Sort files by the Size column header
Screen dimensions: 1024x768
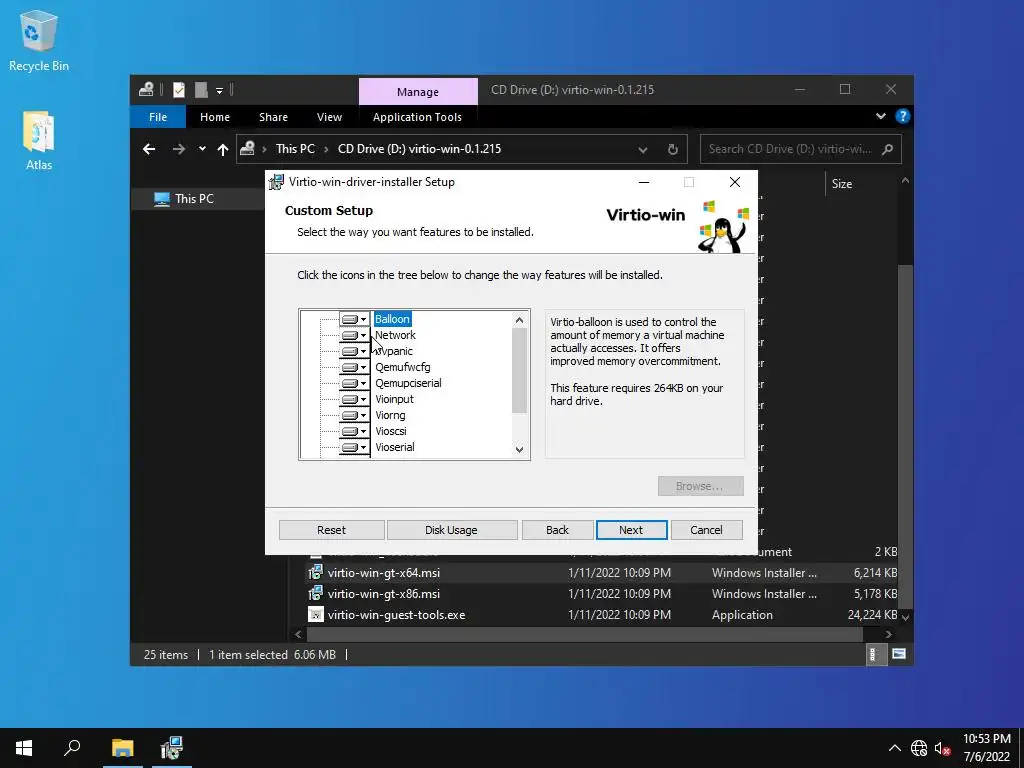point(842,184)
